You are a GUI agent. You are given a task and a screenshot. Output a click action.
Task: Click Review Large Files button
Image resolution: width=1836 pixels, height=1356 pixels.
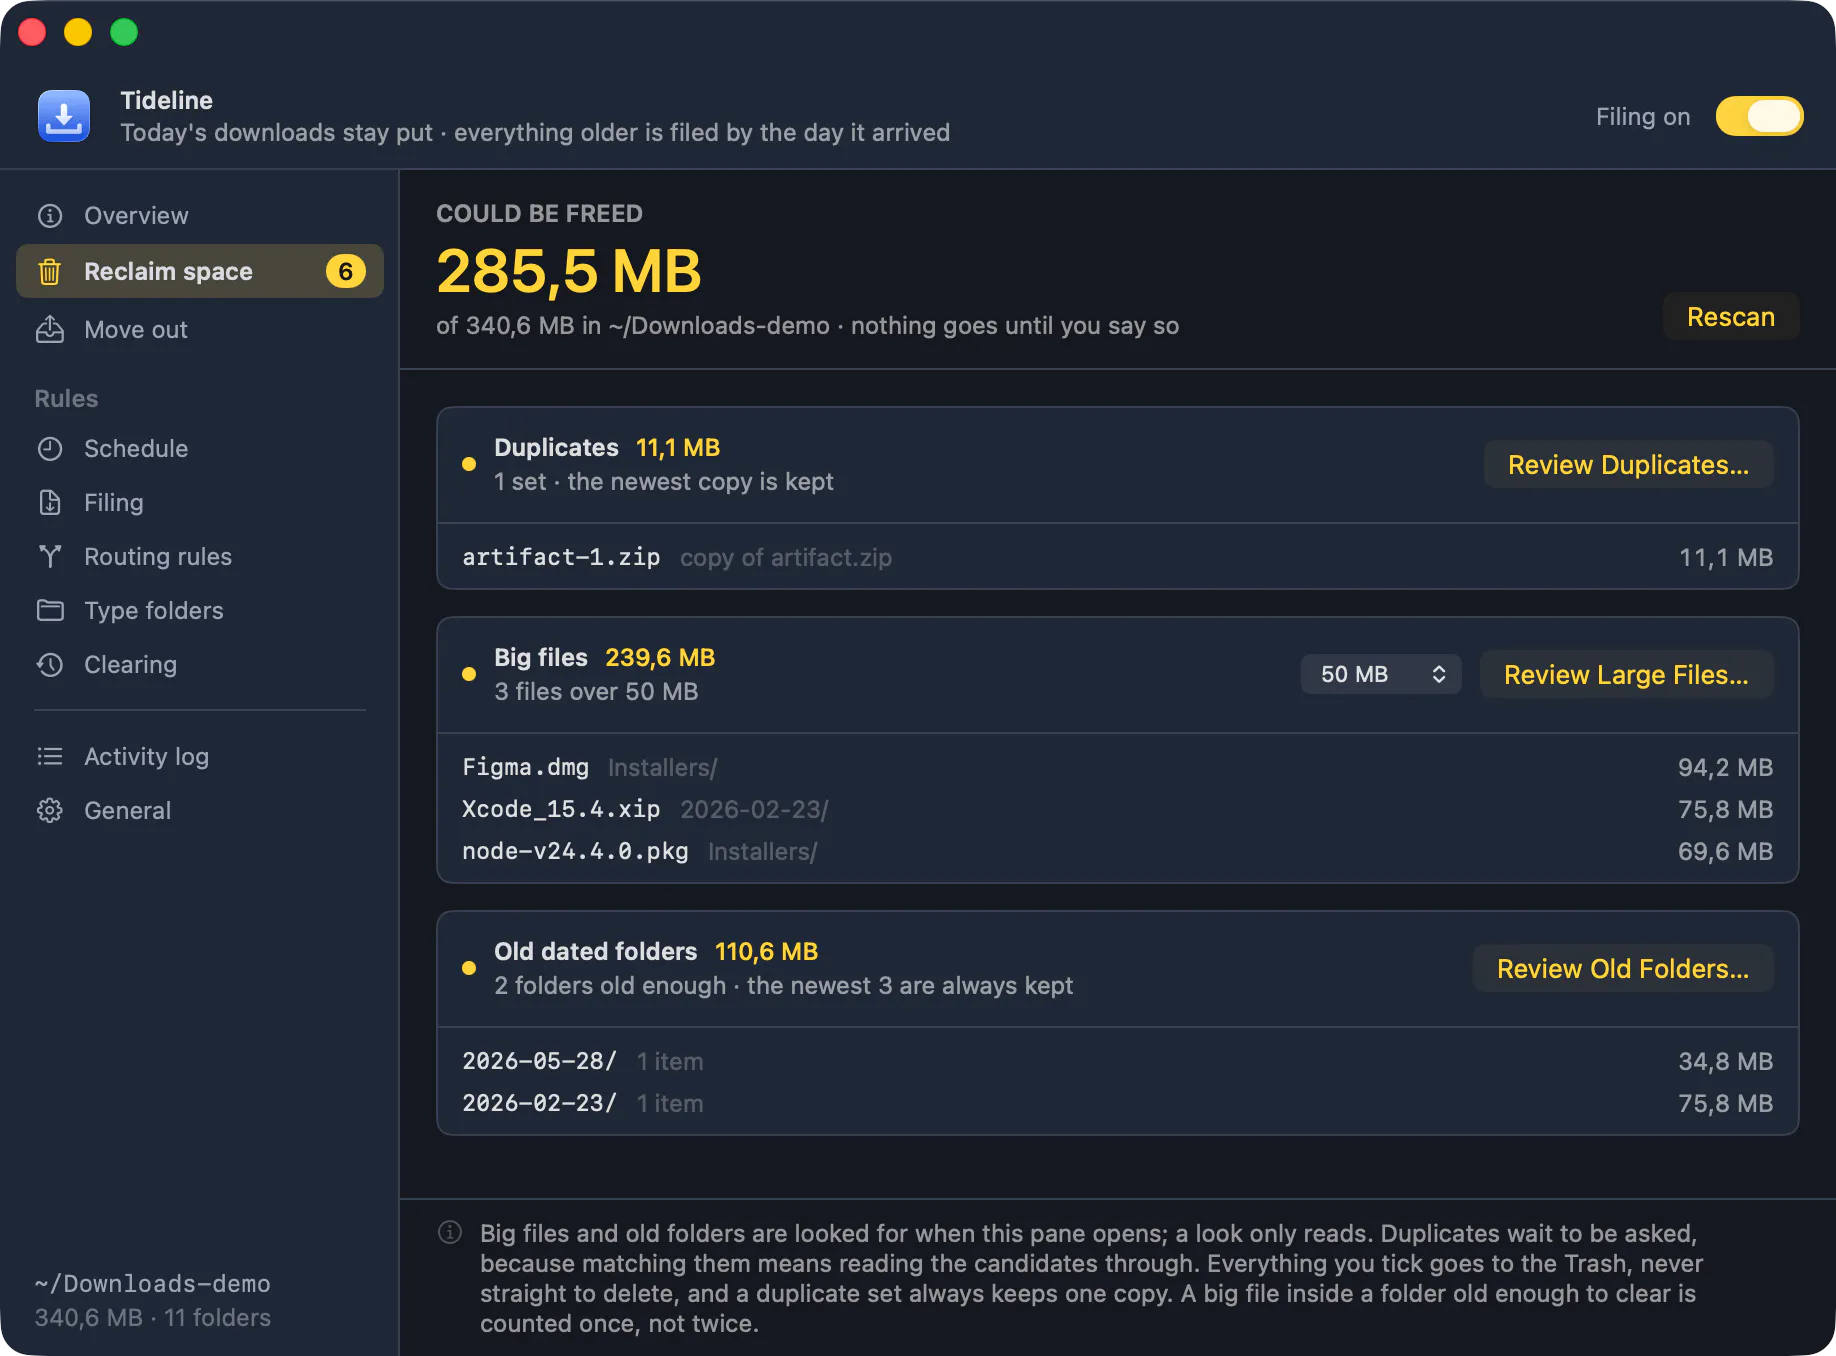pyautogui.click(x=1627, y=675)
